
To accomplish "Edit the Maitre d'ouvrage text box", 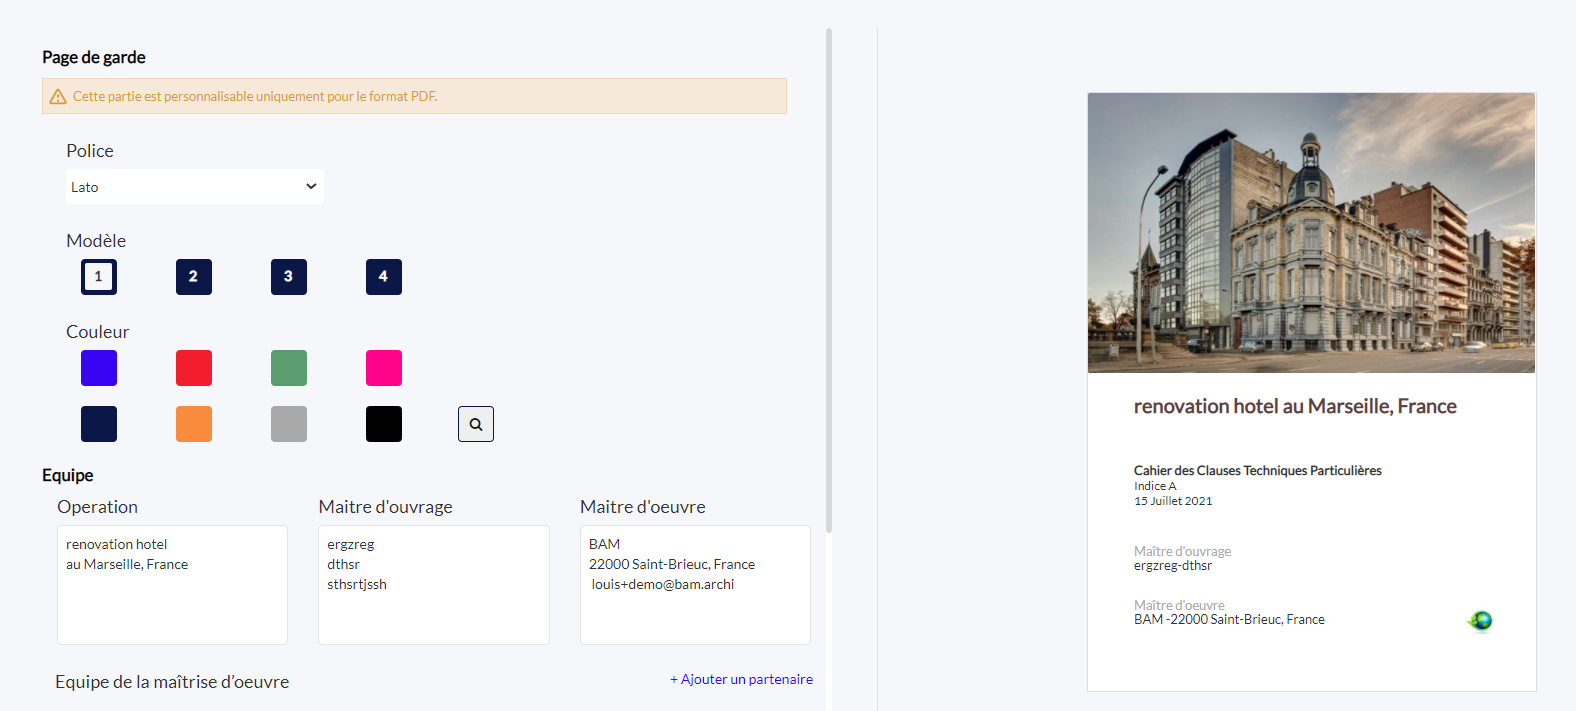I will coord(434,585).
